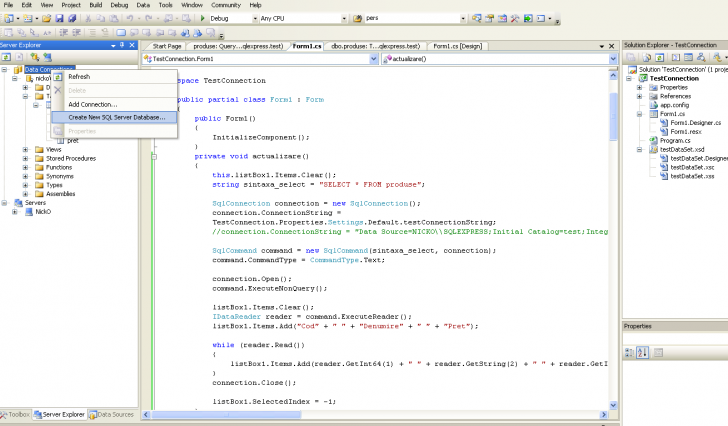The width and height of the screenshot is (728, 426).
Task: Choose Create New SQL Server Database
Action: [116, 117]
